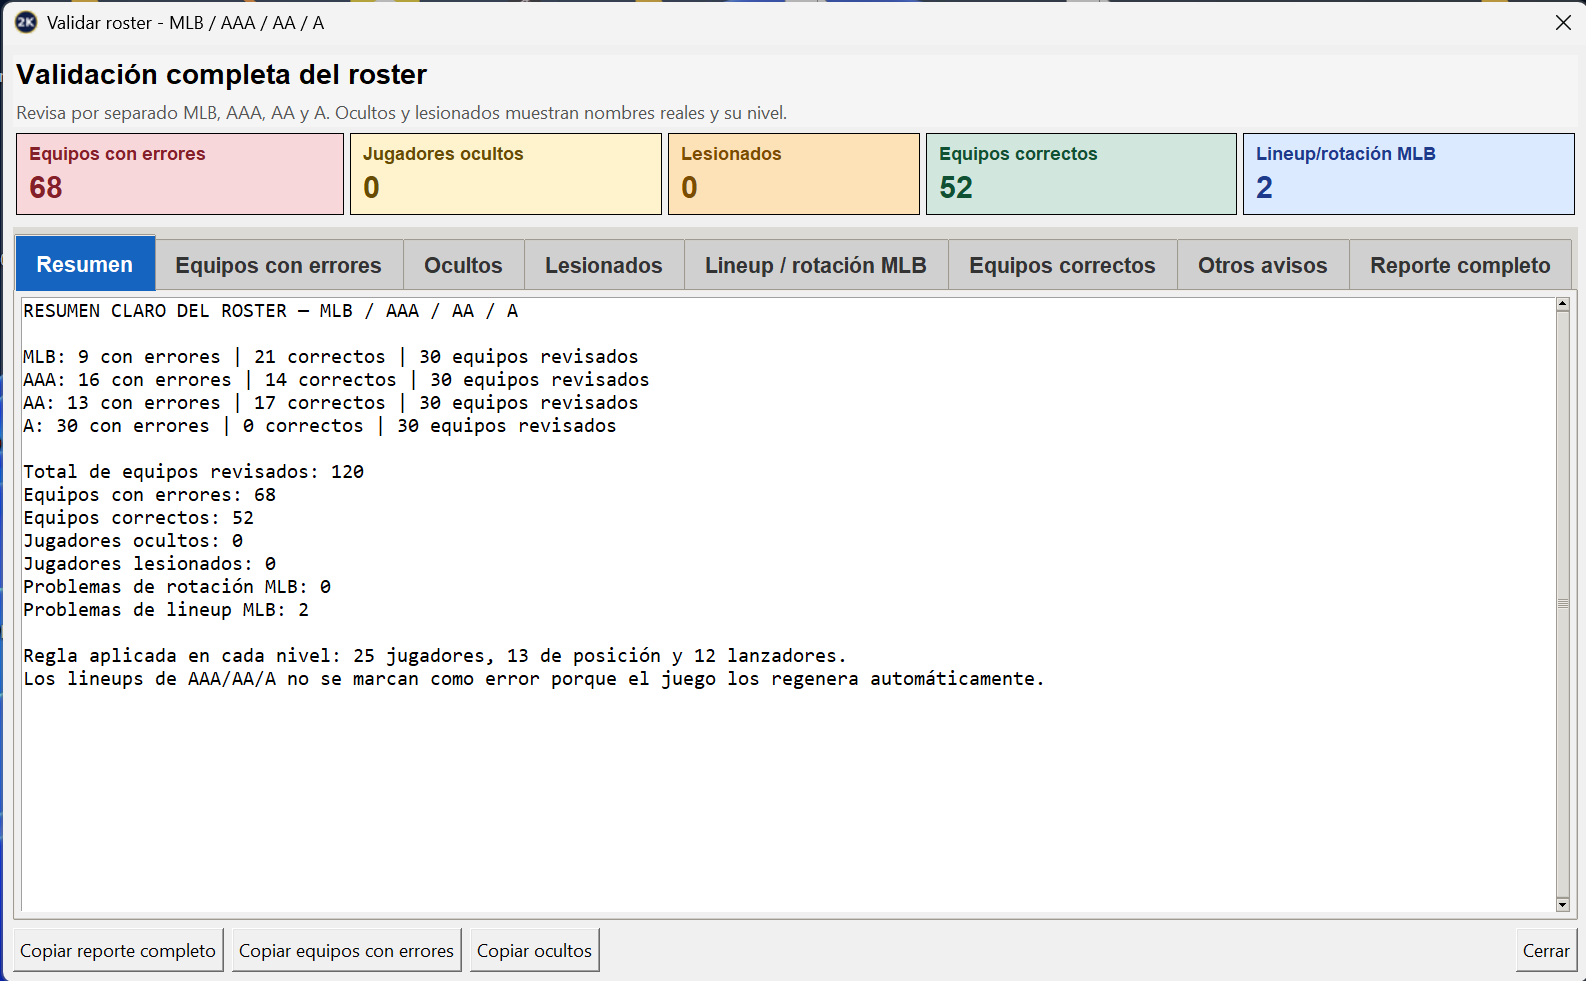This screenshot has height=981, width=1586.
Task: Click the scrollbar down arrow
Action: pyautogui.click(x=1562, y=905)
